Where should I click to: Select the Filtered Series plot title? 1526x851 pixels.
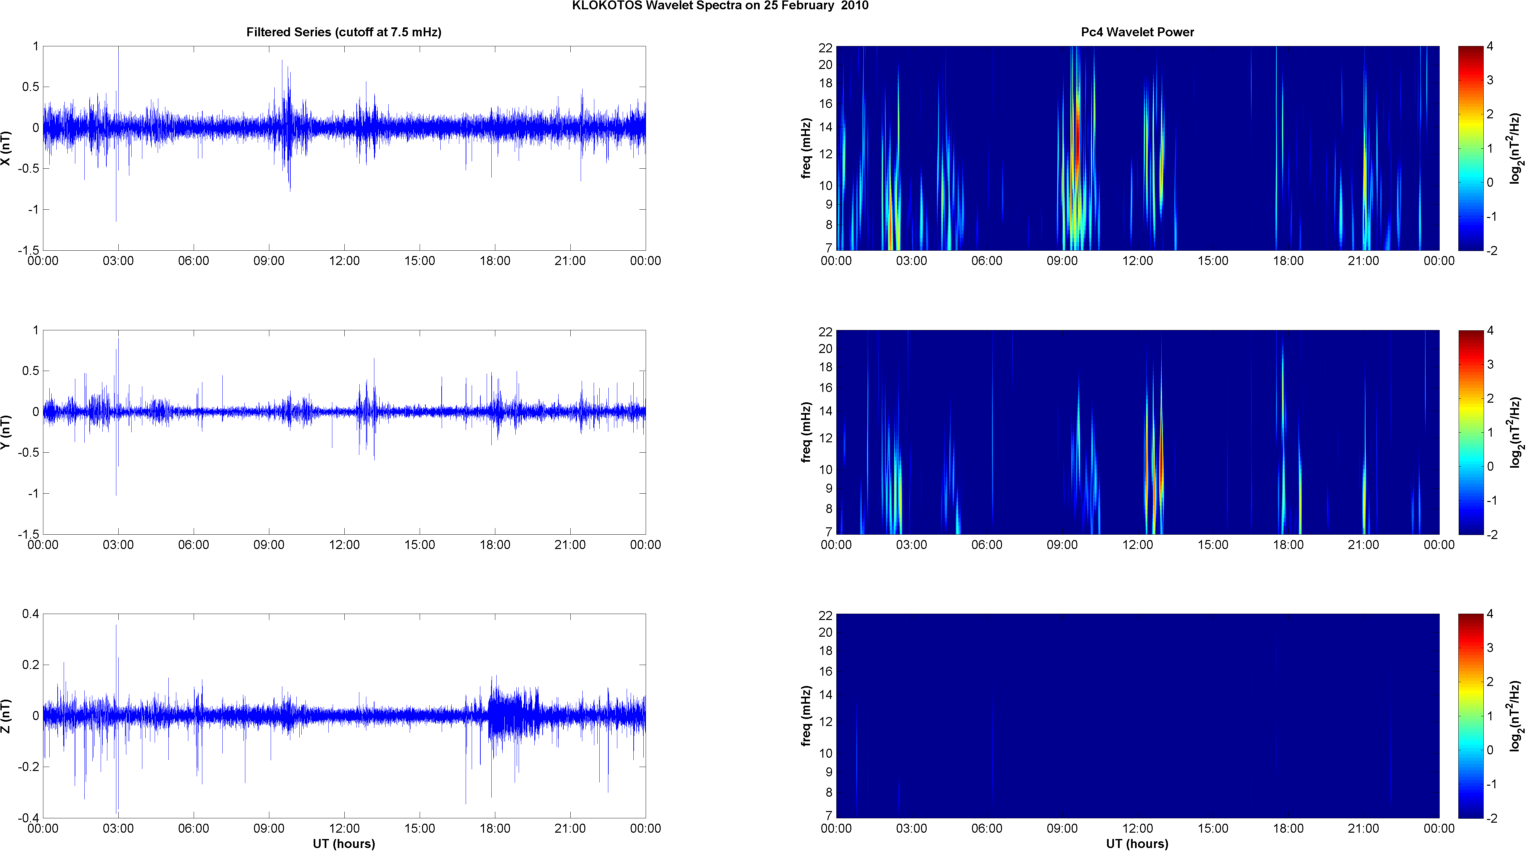coord(343,32)
